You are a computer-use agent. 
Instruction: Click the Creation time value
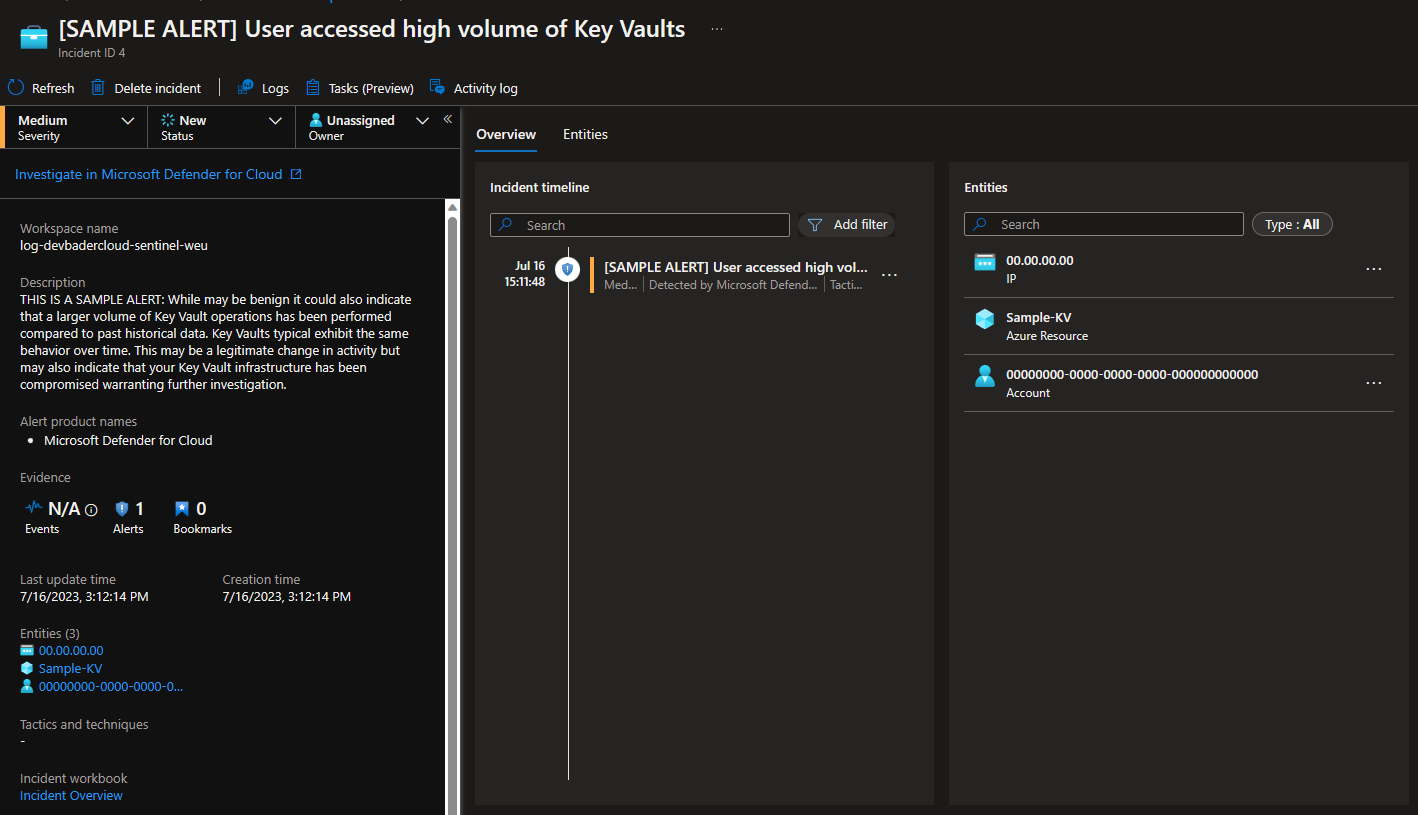pyautogui.click(x=286, y=597)
